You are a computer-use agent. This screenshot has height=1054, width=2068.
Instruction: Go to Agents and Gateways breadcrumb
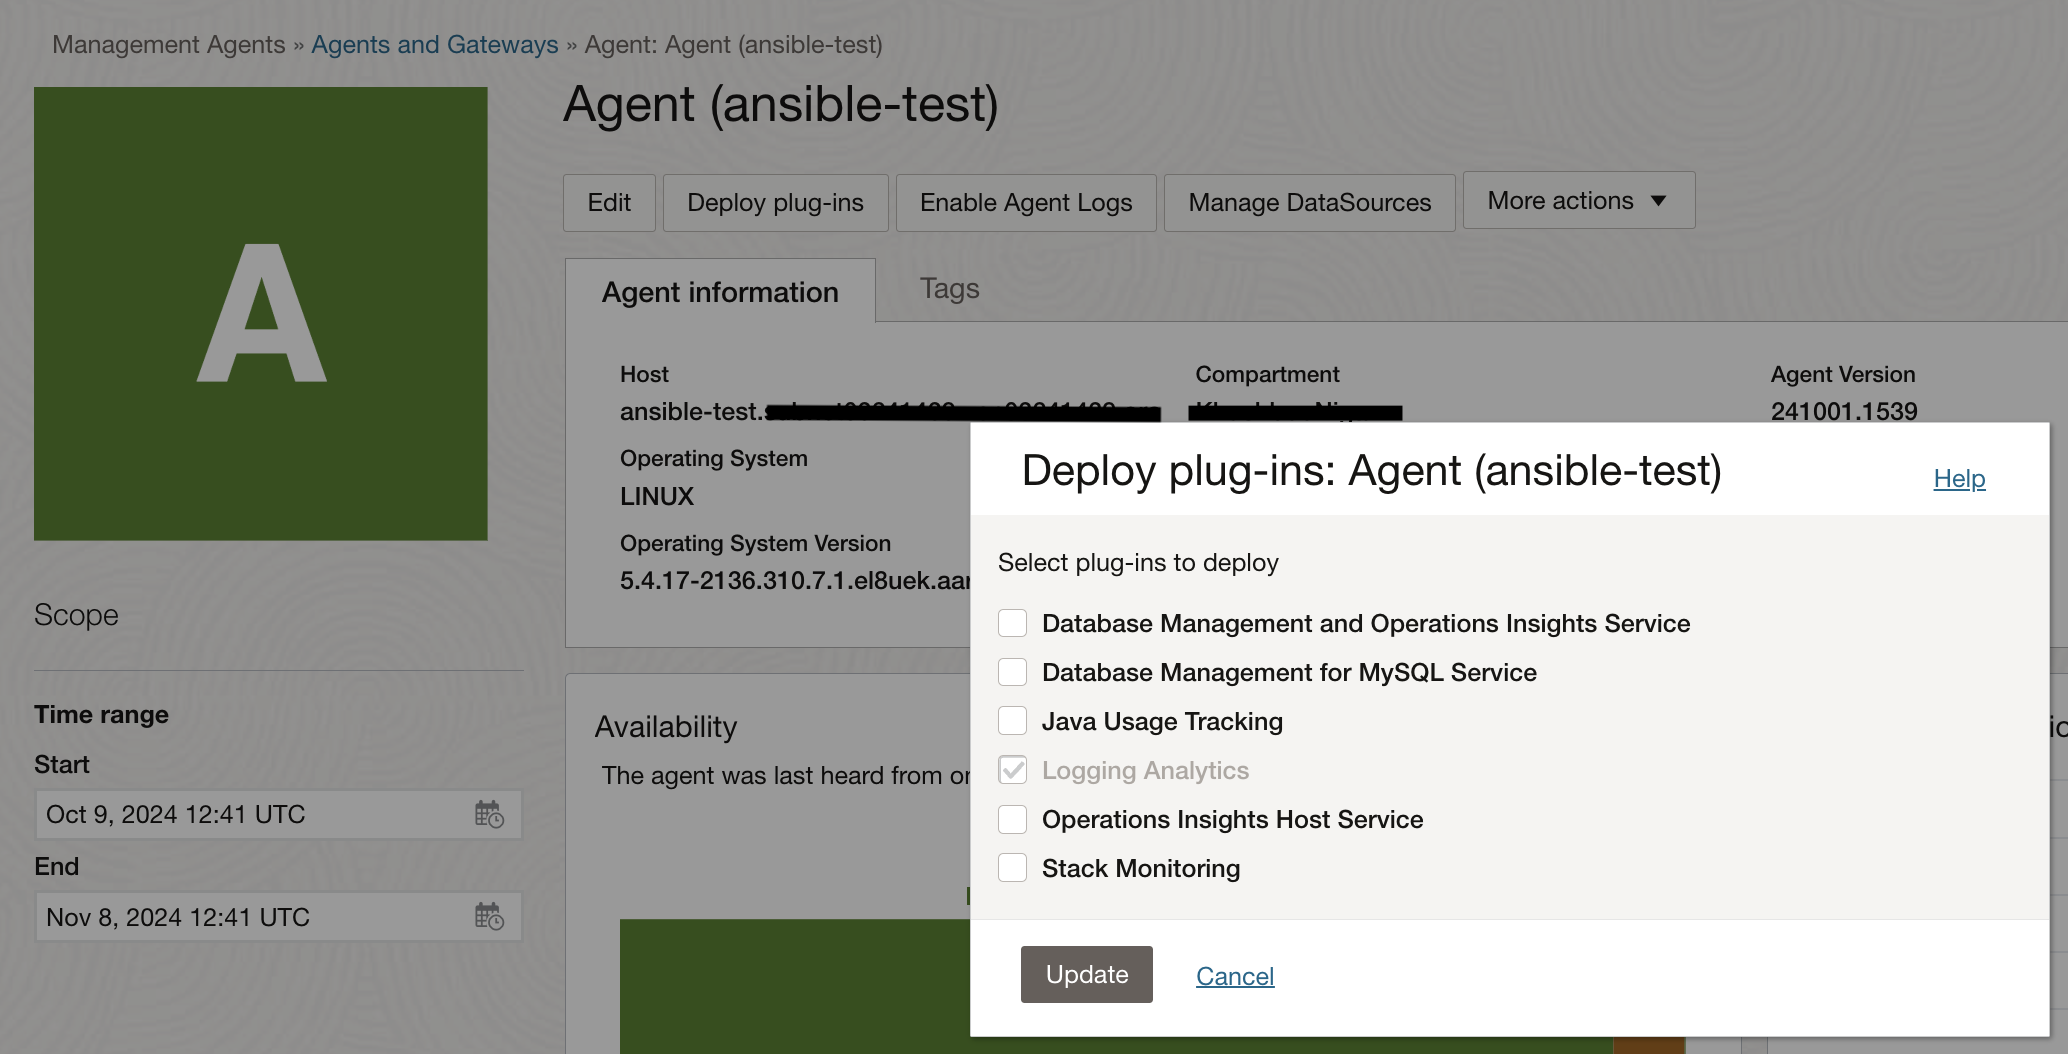pos(434,45)
